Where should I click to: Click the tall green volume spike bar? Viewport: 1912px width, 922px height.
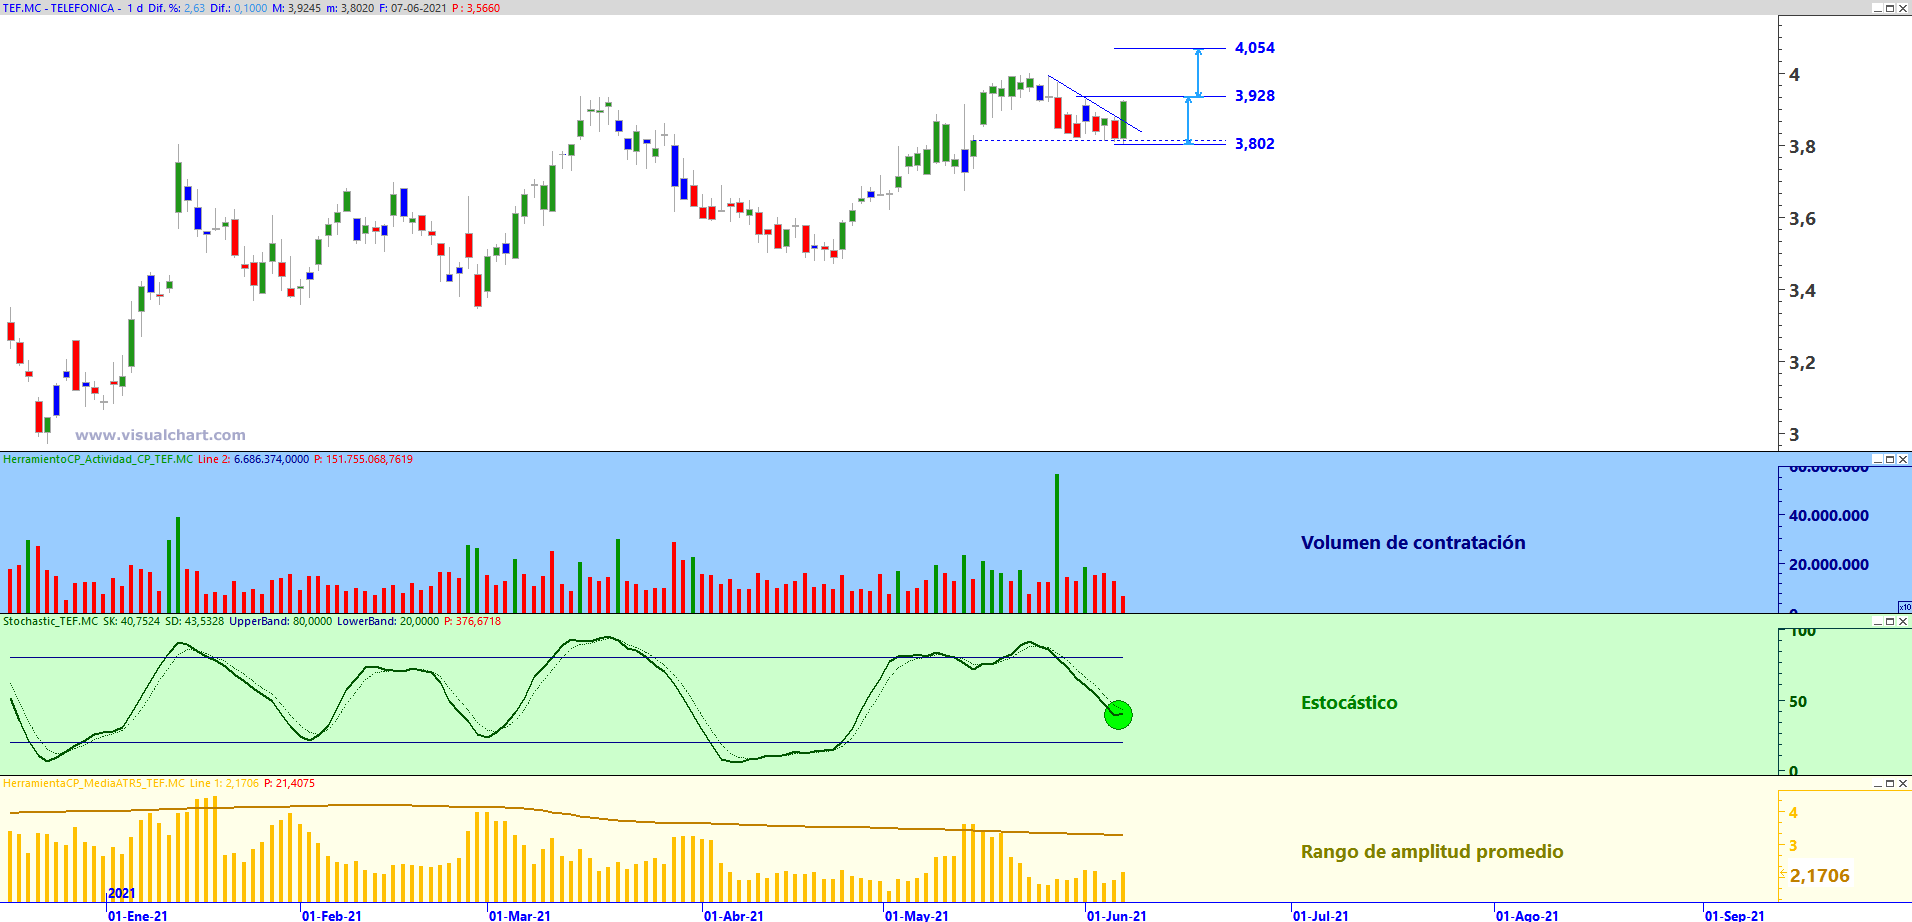click(1057, 543)
